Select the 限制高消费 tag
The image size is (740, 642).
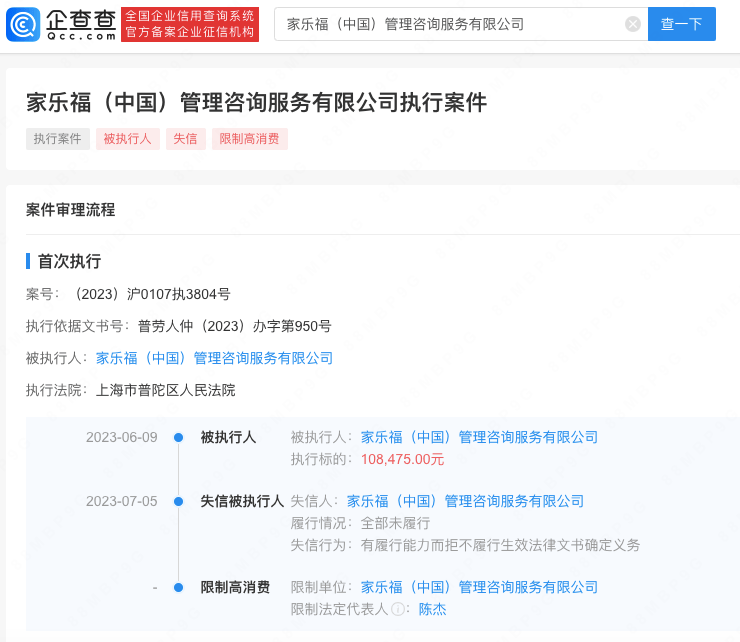pyautogui.click(x=250, y=139)
